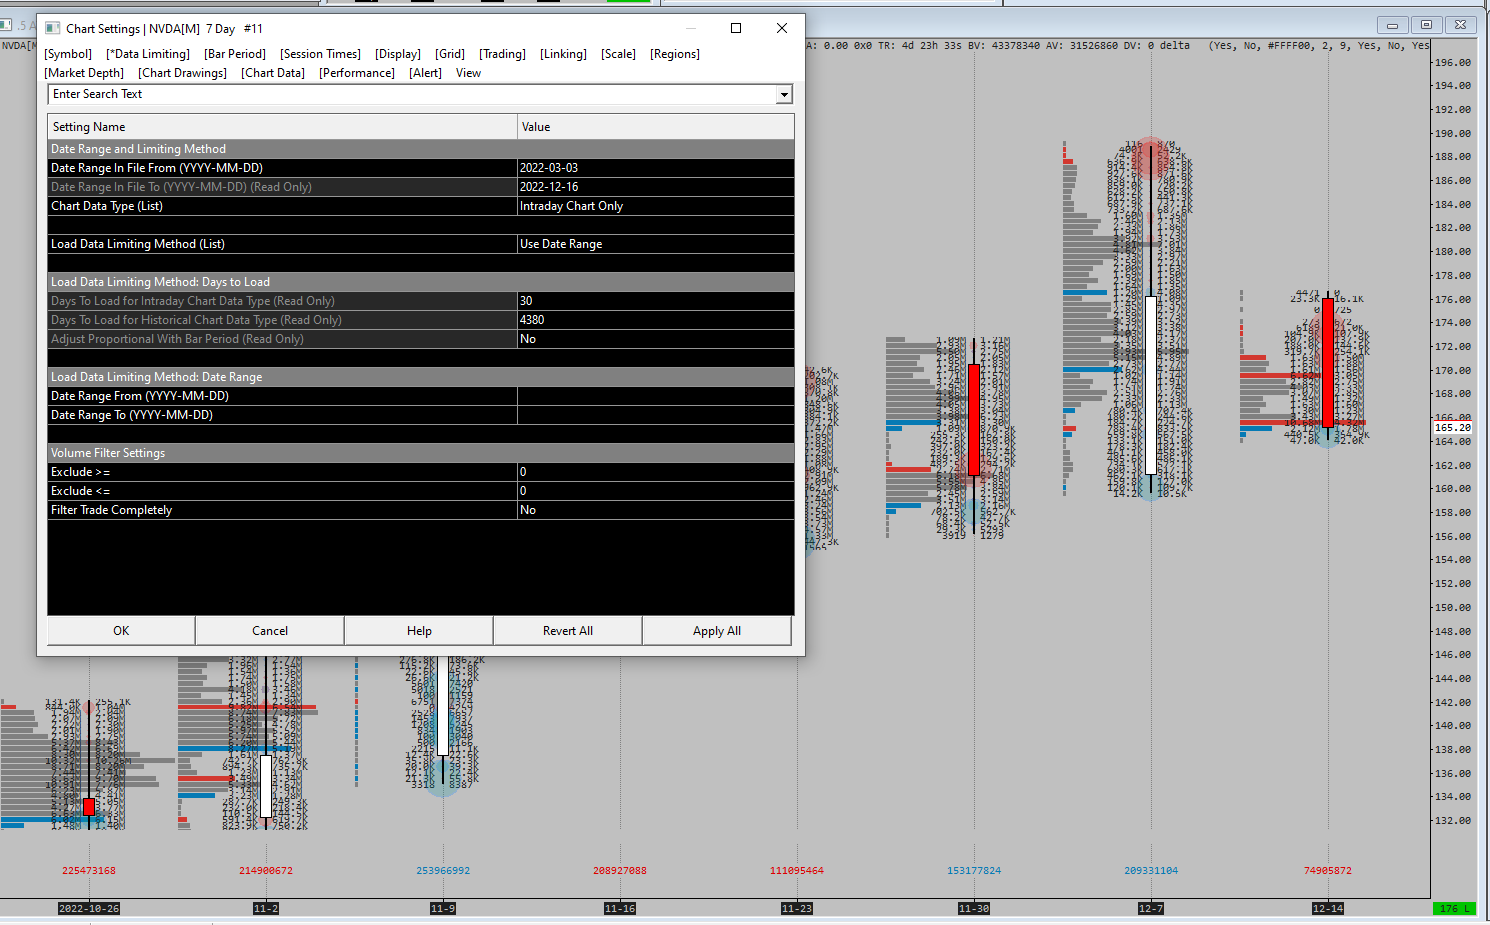Select volume value 209331104 on chart
1490x925 pixels.
coord(1151,871)
